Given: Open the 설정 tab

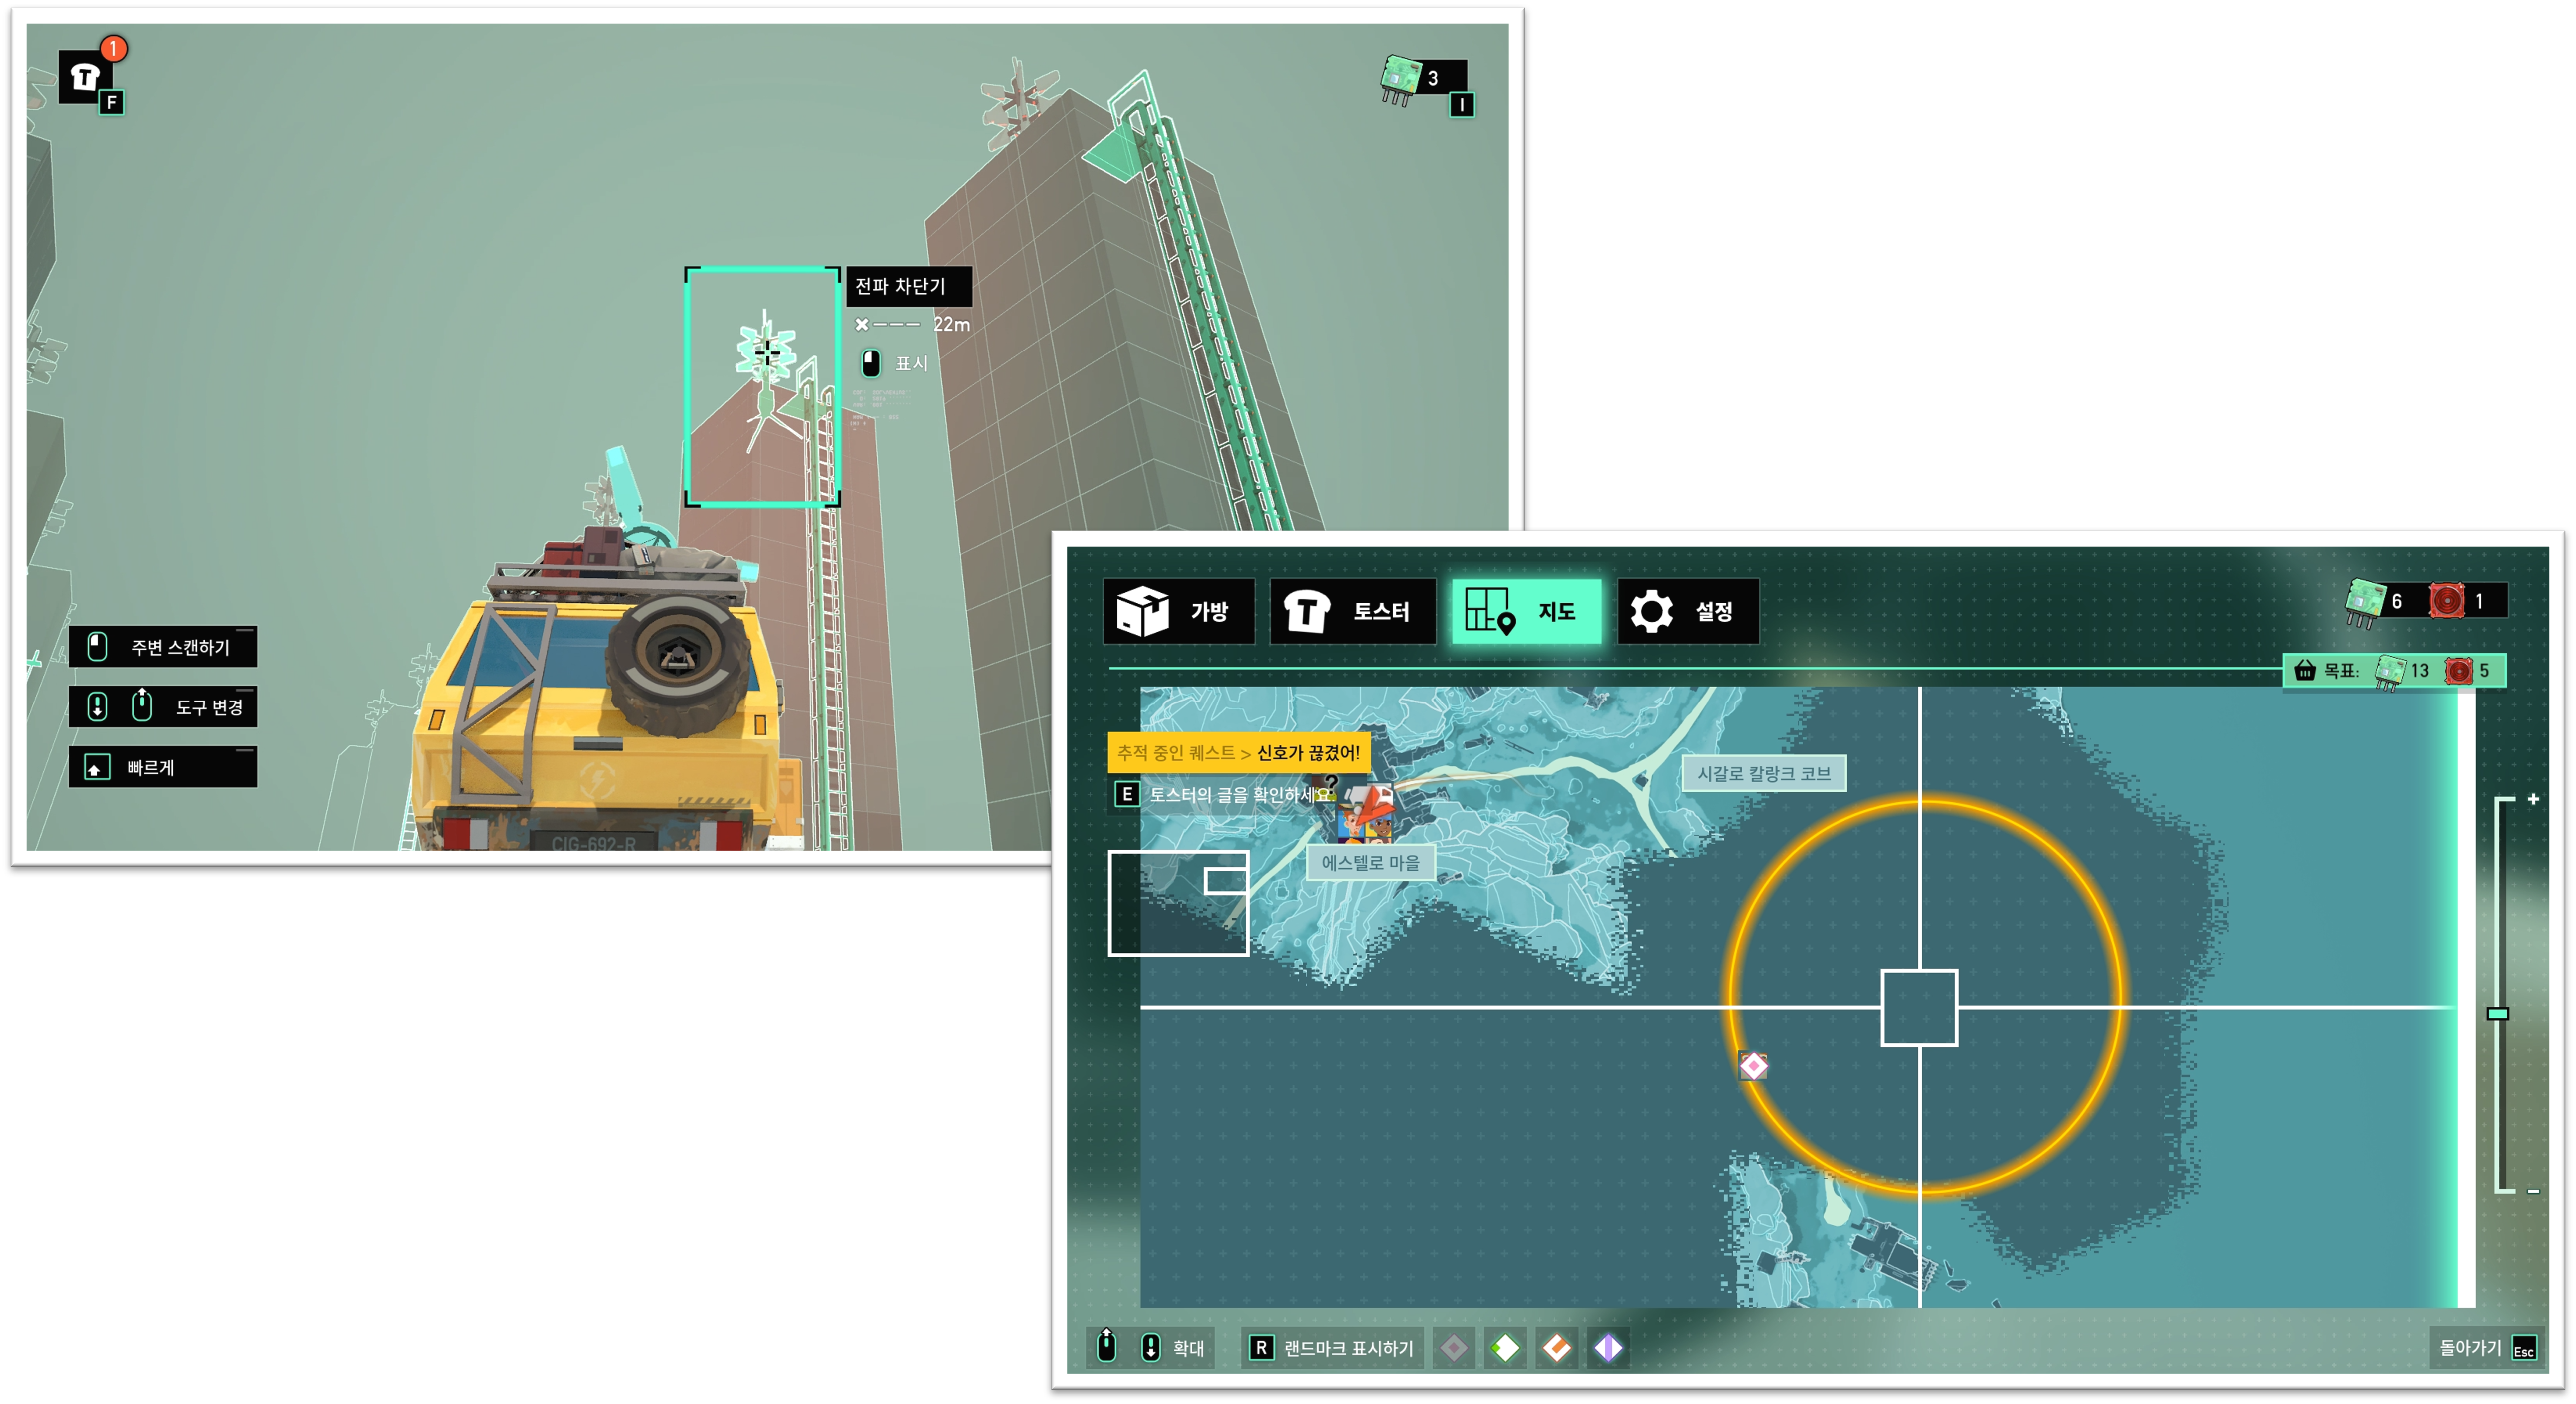Looking at the screenshot, I should coord(1688,611).
